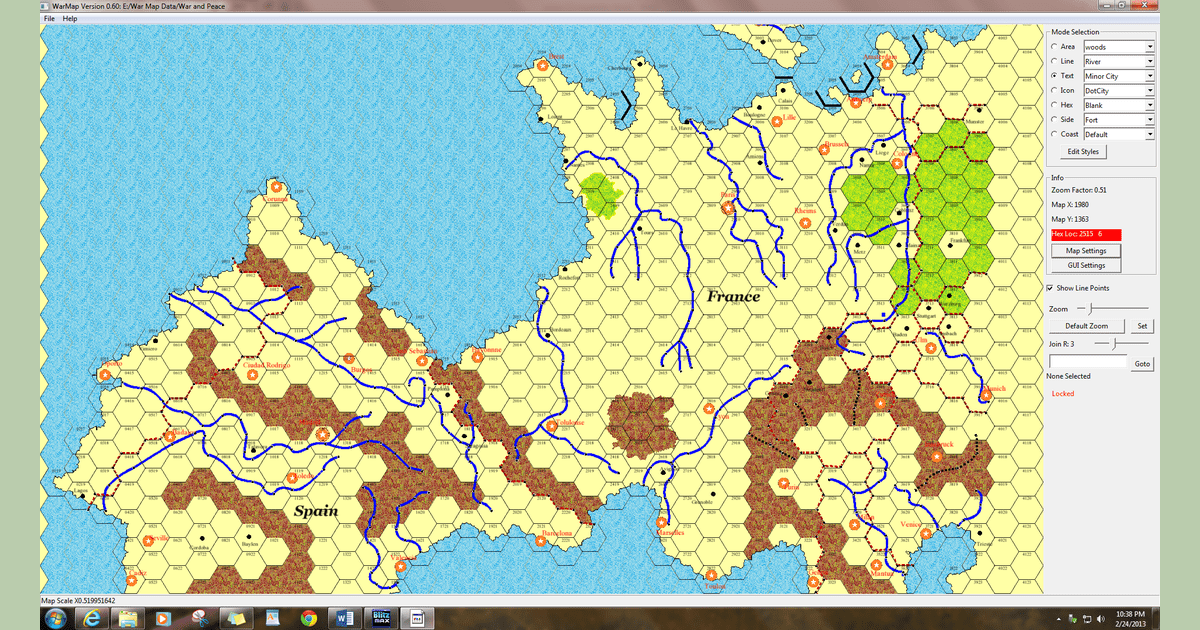Click the Goto button
The height and width of the screenshot is (630, 1200).
click(1142, 364)
